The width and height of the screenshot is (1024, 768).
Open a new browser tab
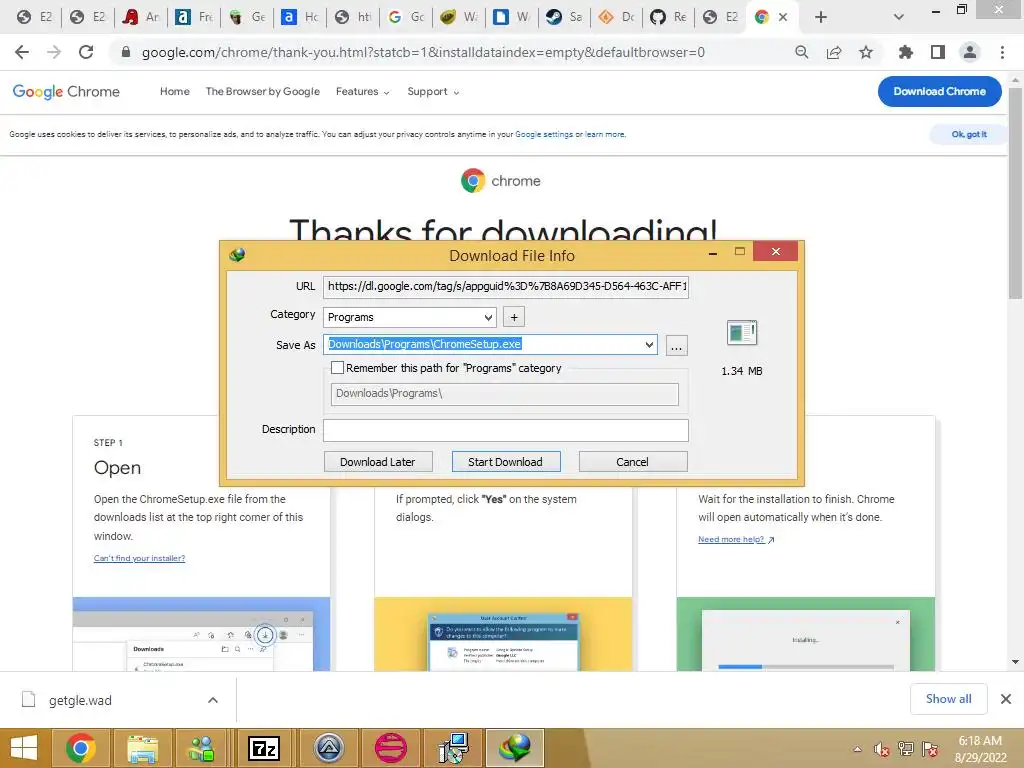[821, 17]
